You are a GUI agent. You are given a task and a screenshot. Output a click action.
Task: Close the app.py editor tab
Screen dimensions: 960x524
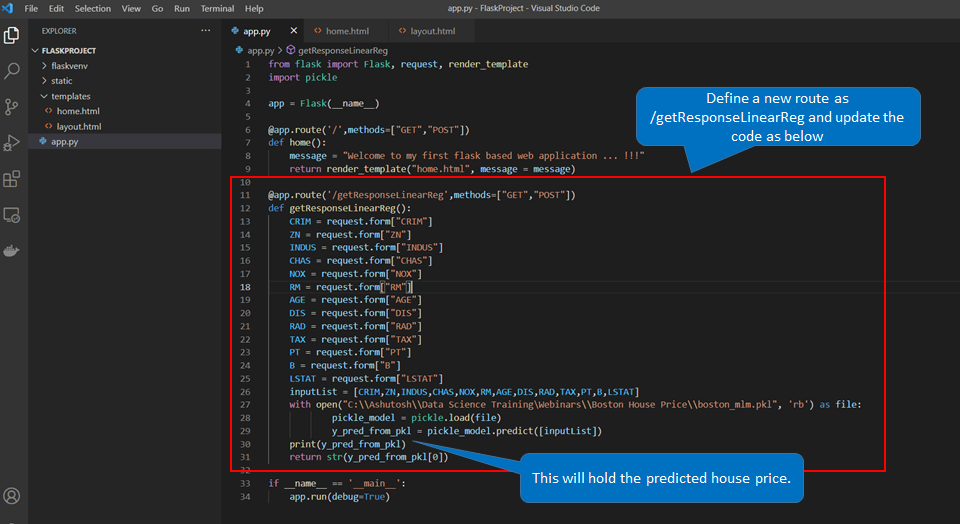(293, 31)
